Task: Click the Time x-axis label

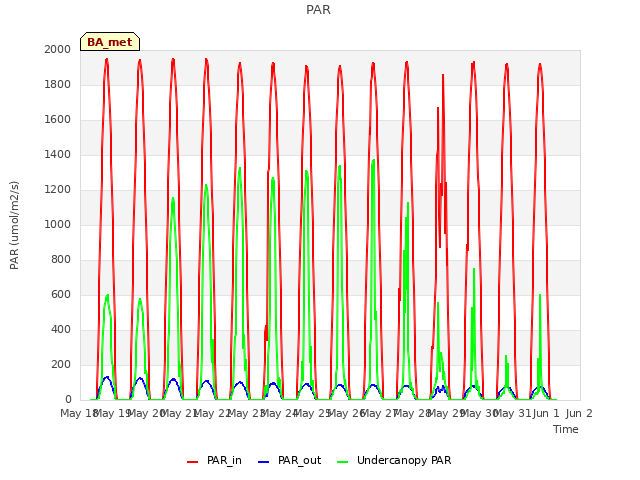Action: coord(566,429)
